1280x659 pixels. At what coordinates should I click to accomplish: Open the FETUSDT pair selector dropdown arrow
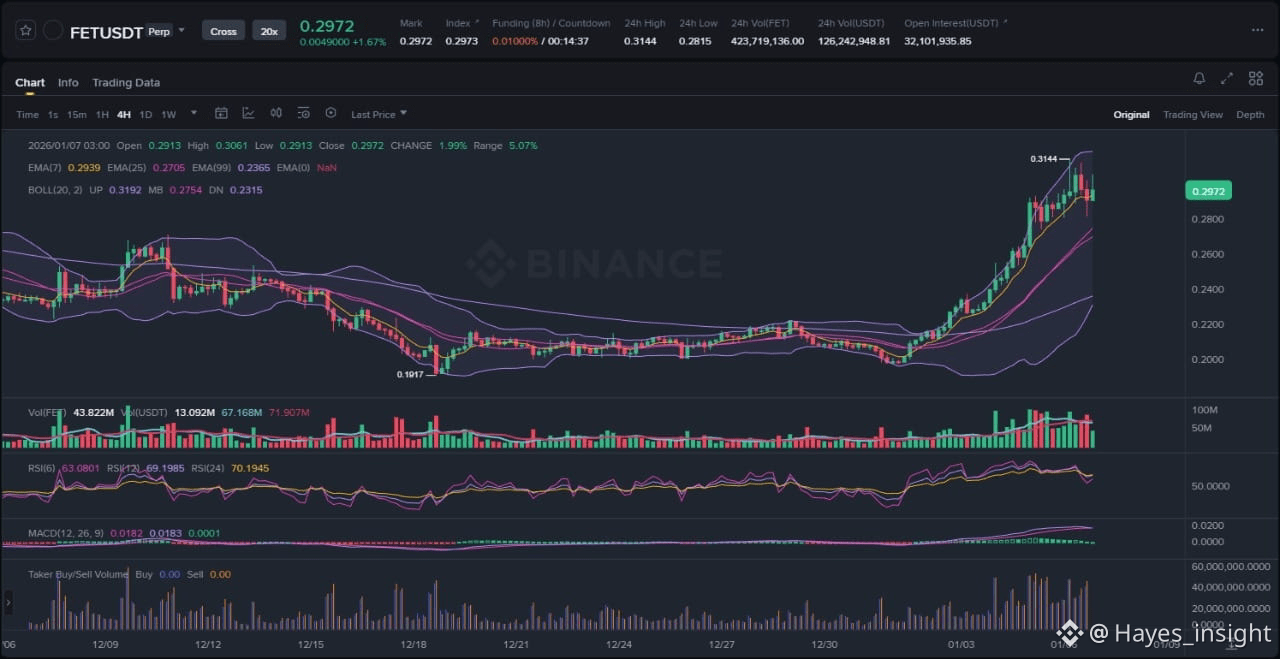(181, 31)
